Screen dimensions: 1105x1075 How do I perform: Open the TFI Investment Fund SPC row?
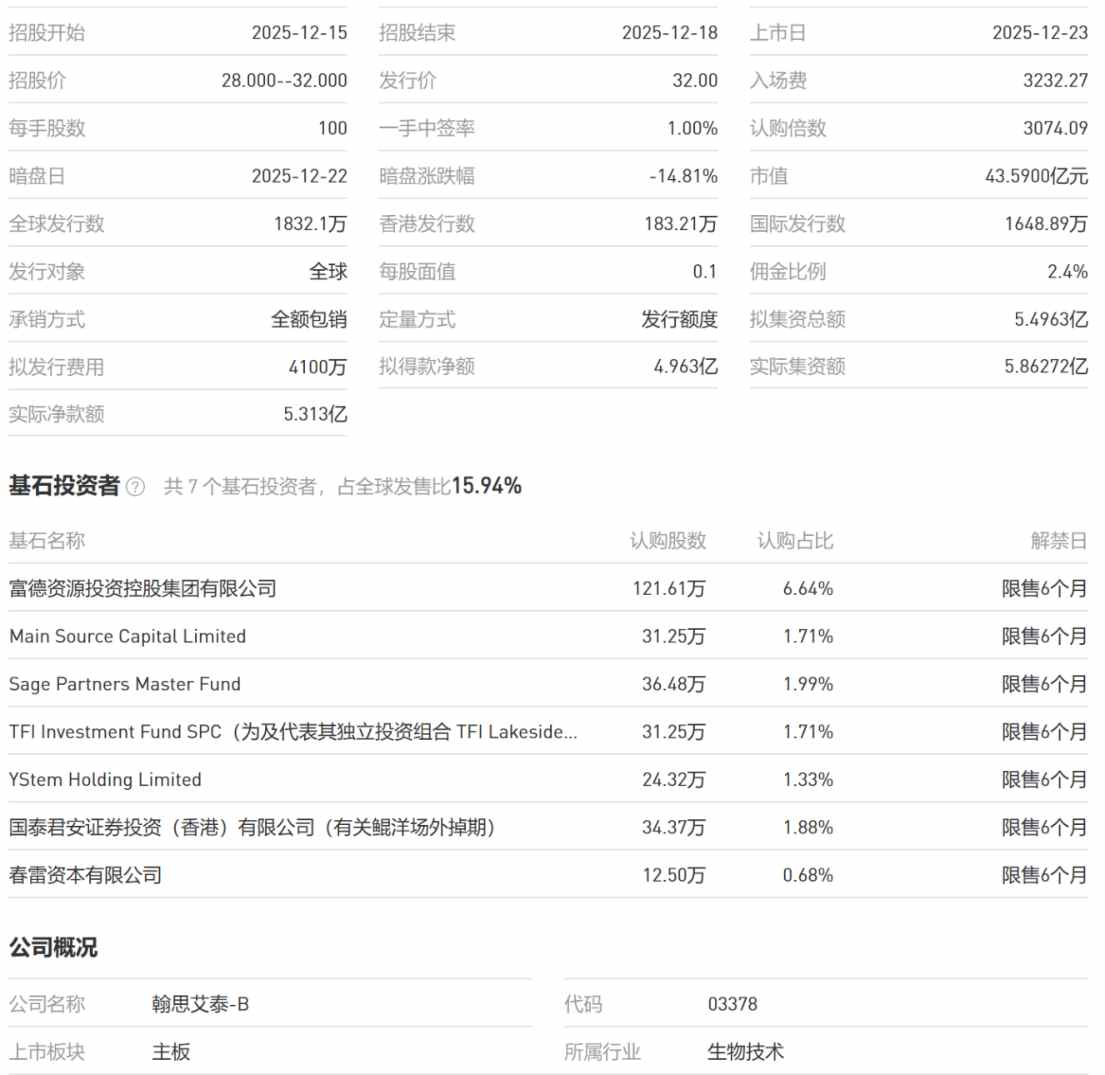pyautogui.click(x=548, y=732)
